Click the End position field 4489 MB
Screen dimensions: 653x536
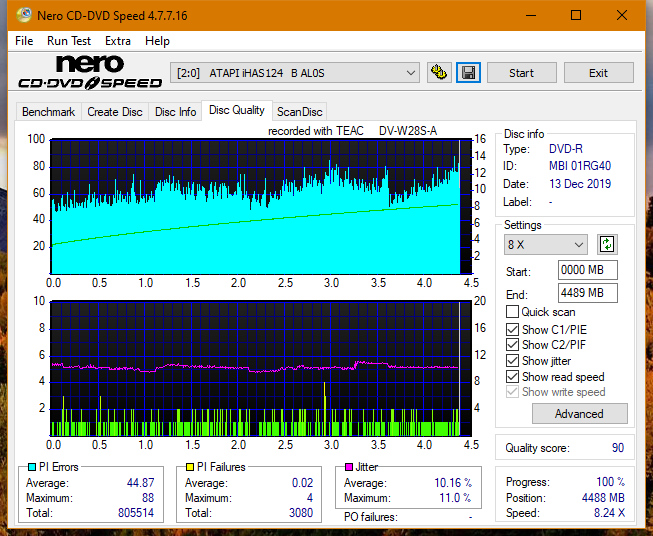coord(588,293)
